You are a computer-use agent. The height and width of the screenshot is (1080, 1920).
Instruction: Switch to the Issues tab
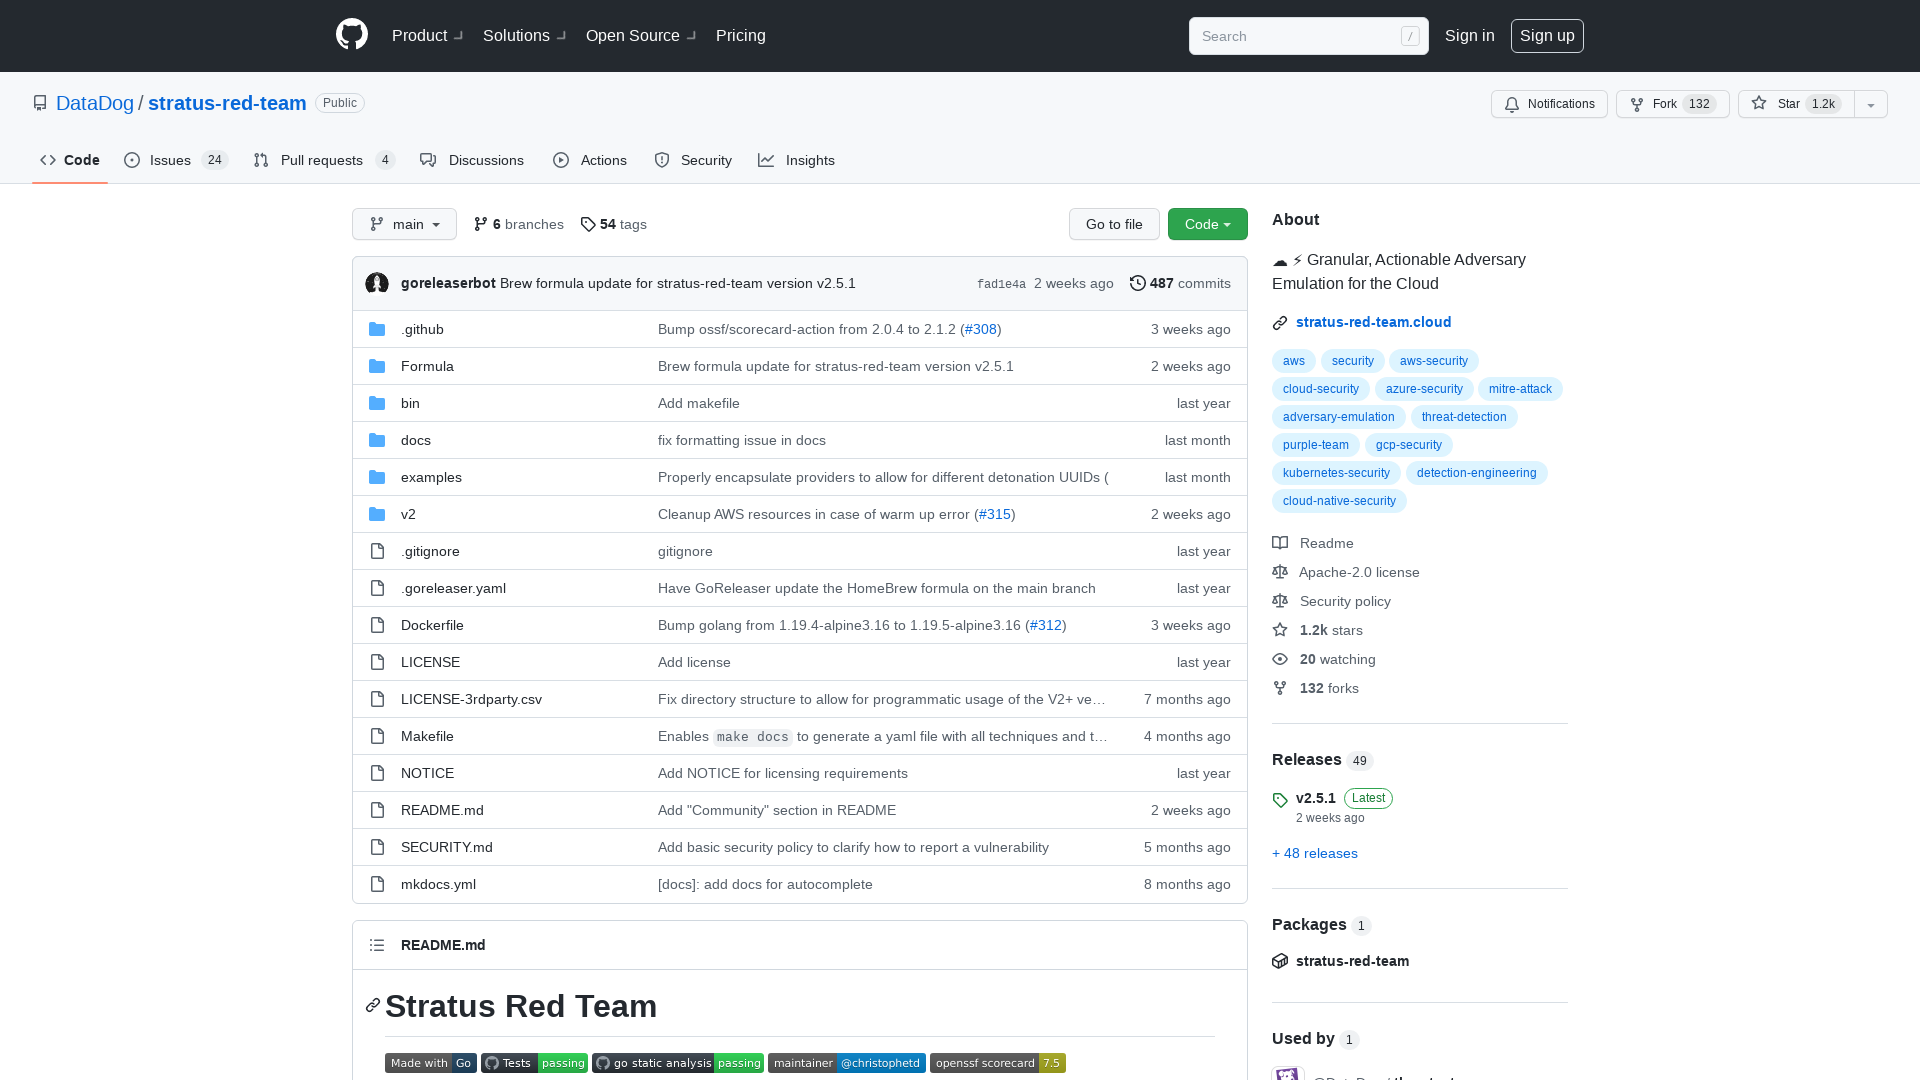176,160
